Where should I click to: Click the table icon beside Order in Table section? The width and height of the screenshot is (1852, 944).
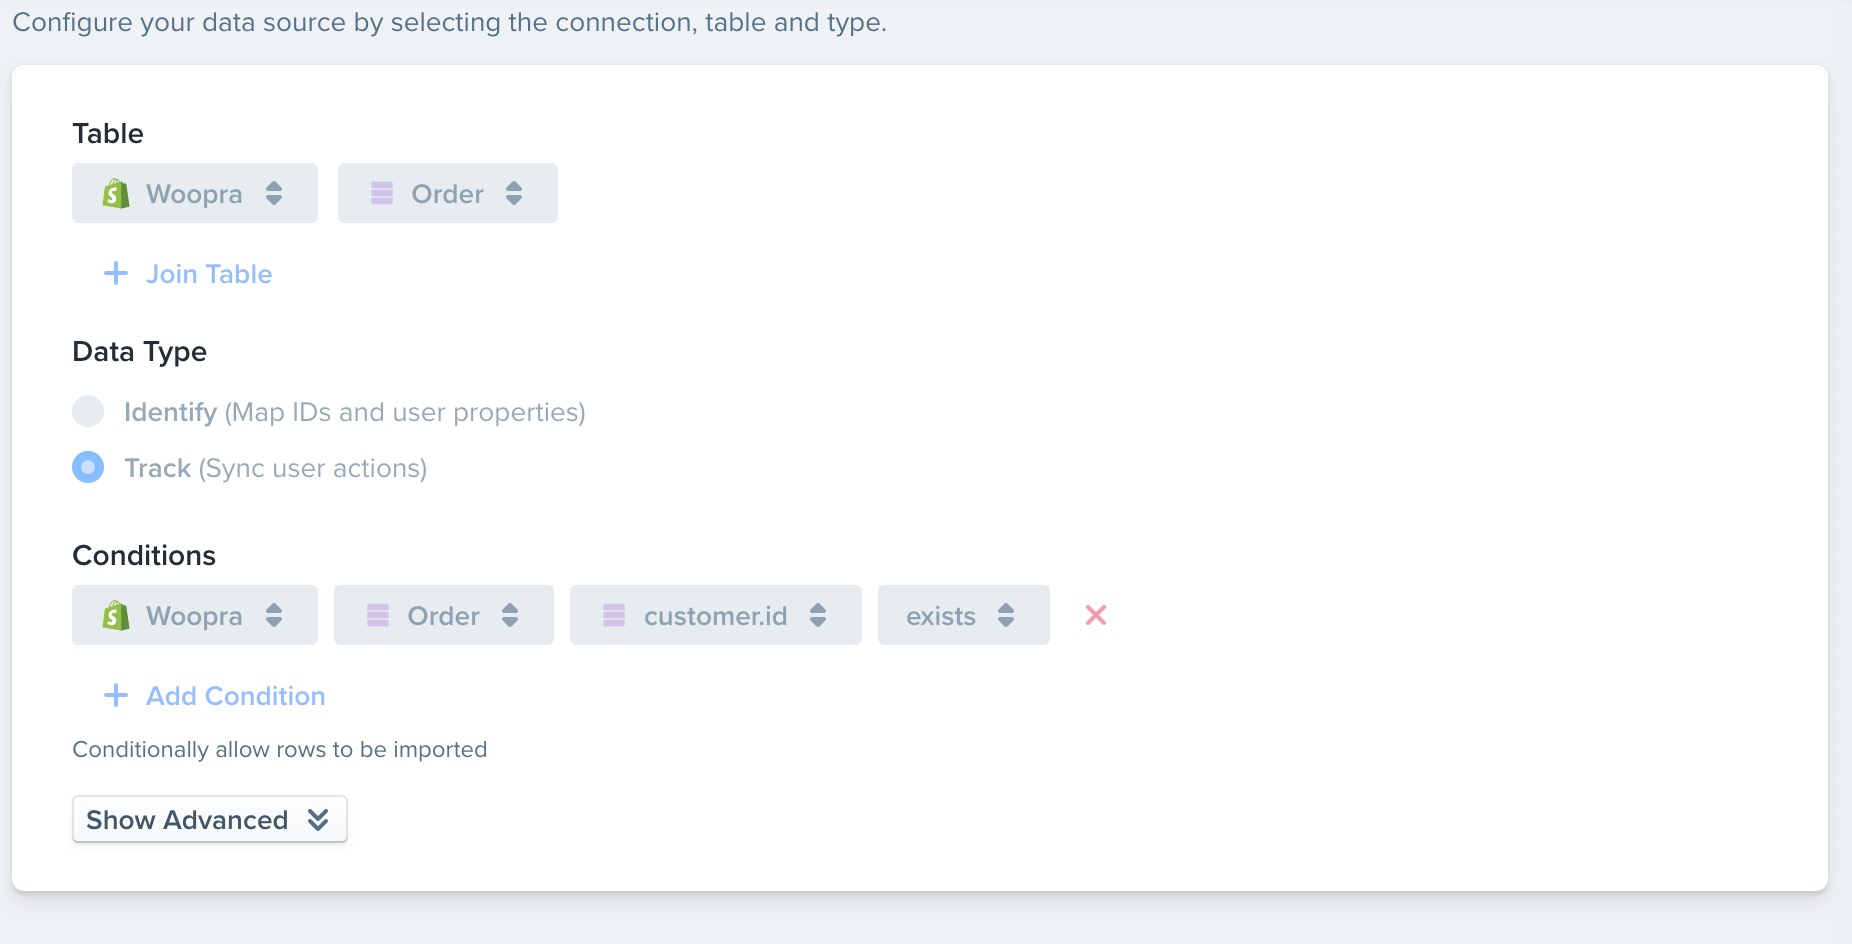pyautogui.click(x=382, y=193)
